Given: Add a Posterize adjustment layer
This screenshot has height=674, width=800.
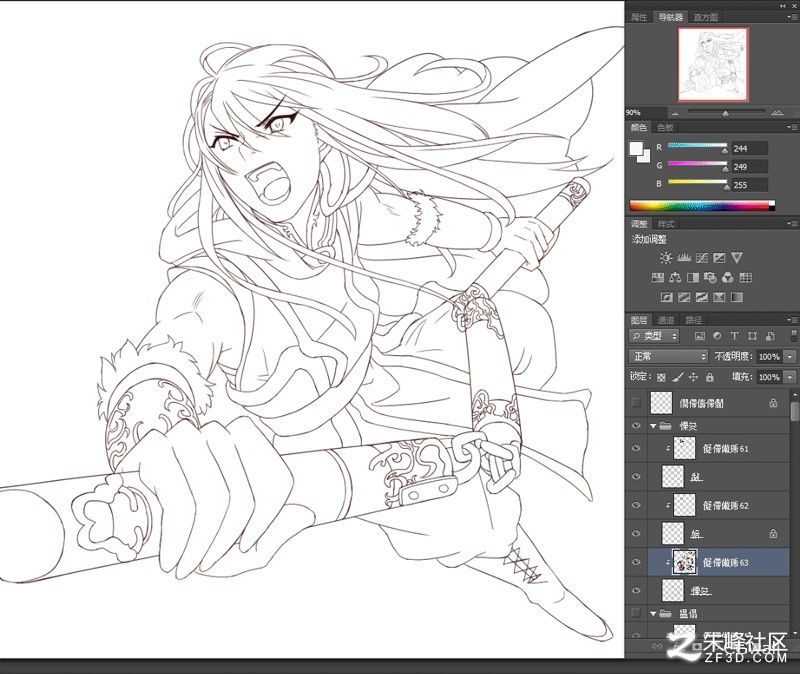Looking at the screenshot, I should (x=684, y=297).
